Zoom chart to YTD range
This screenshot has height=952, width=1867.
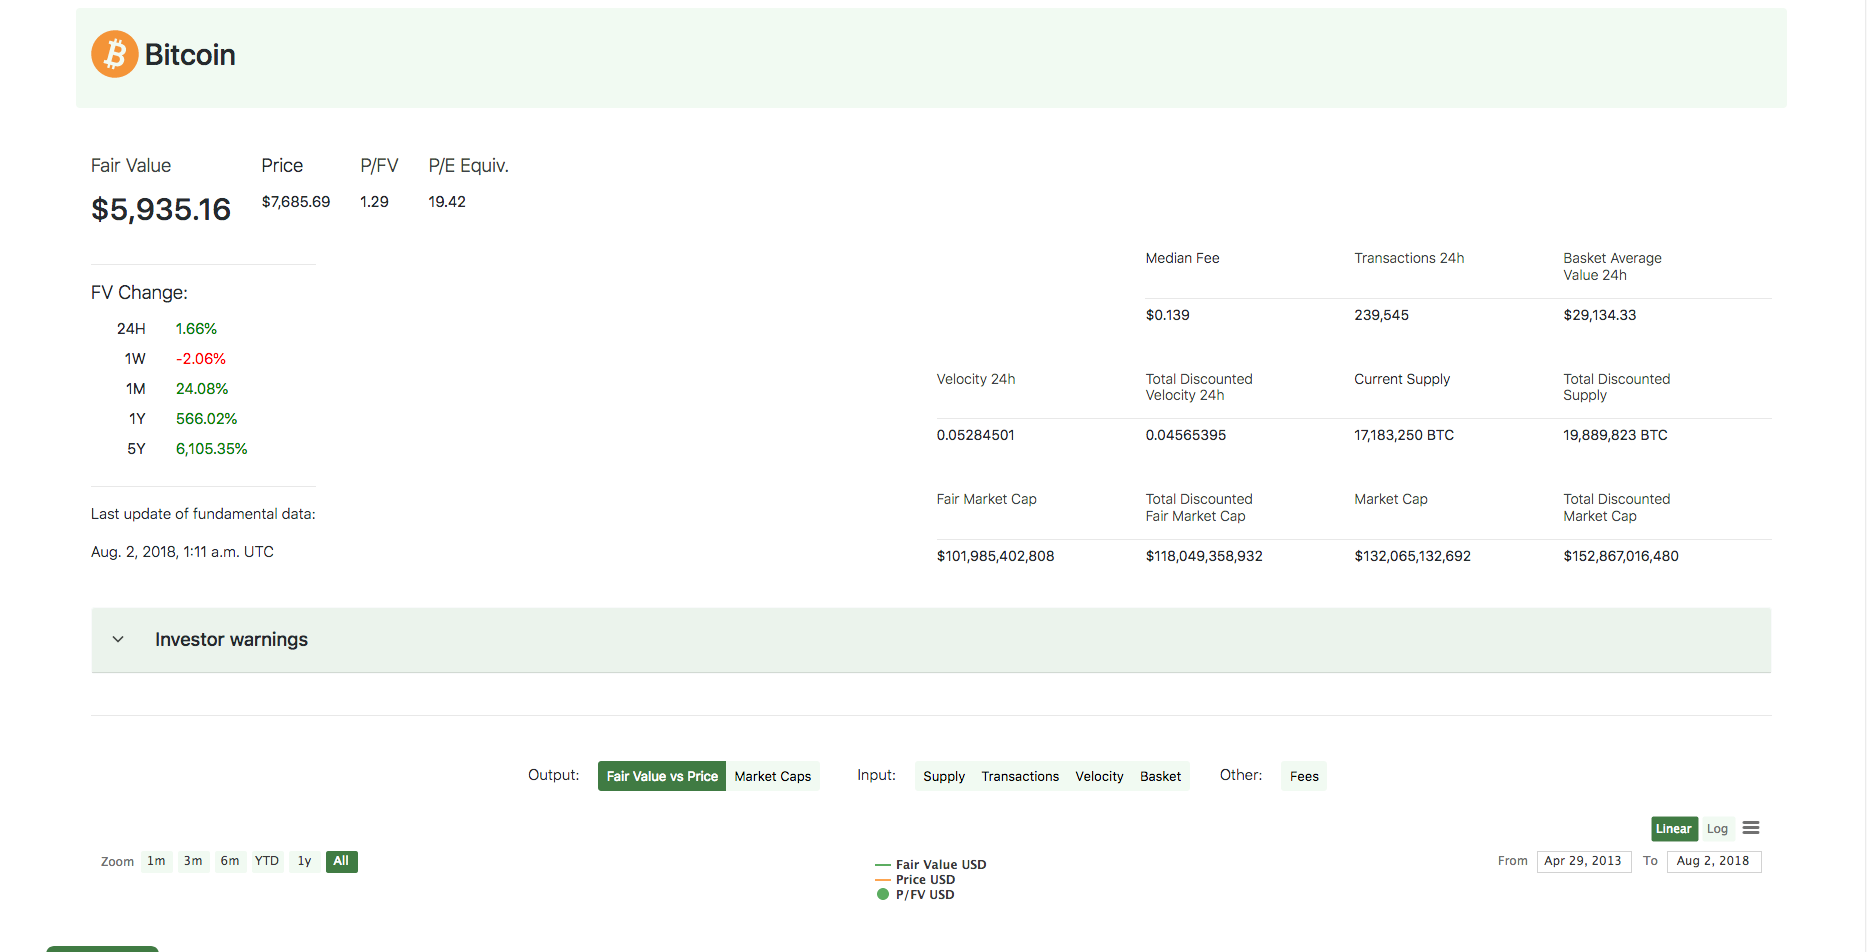(267, 861)
